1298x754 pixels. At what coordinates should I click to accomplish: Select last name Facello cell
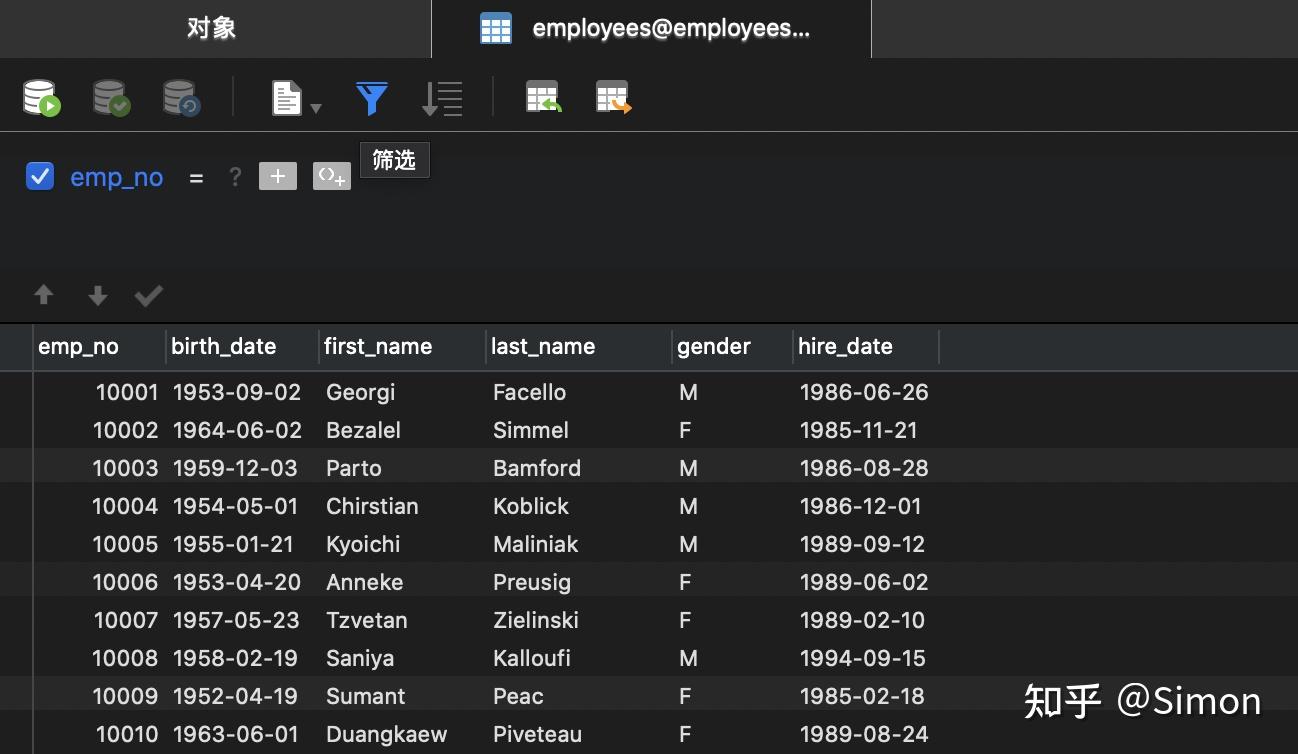(579, 392)
